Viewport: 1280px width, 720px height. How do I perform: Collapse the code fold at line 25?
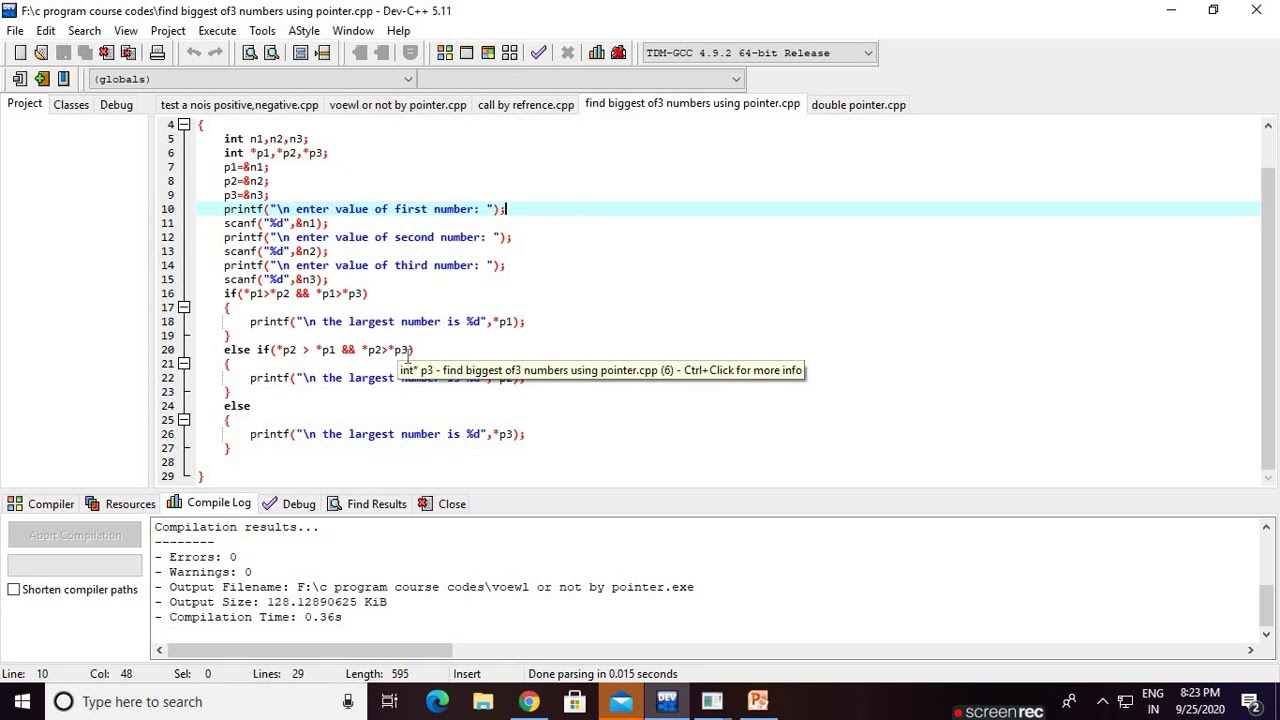coord(184,420)
